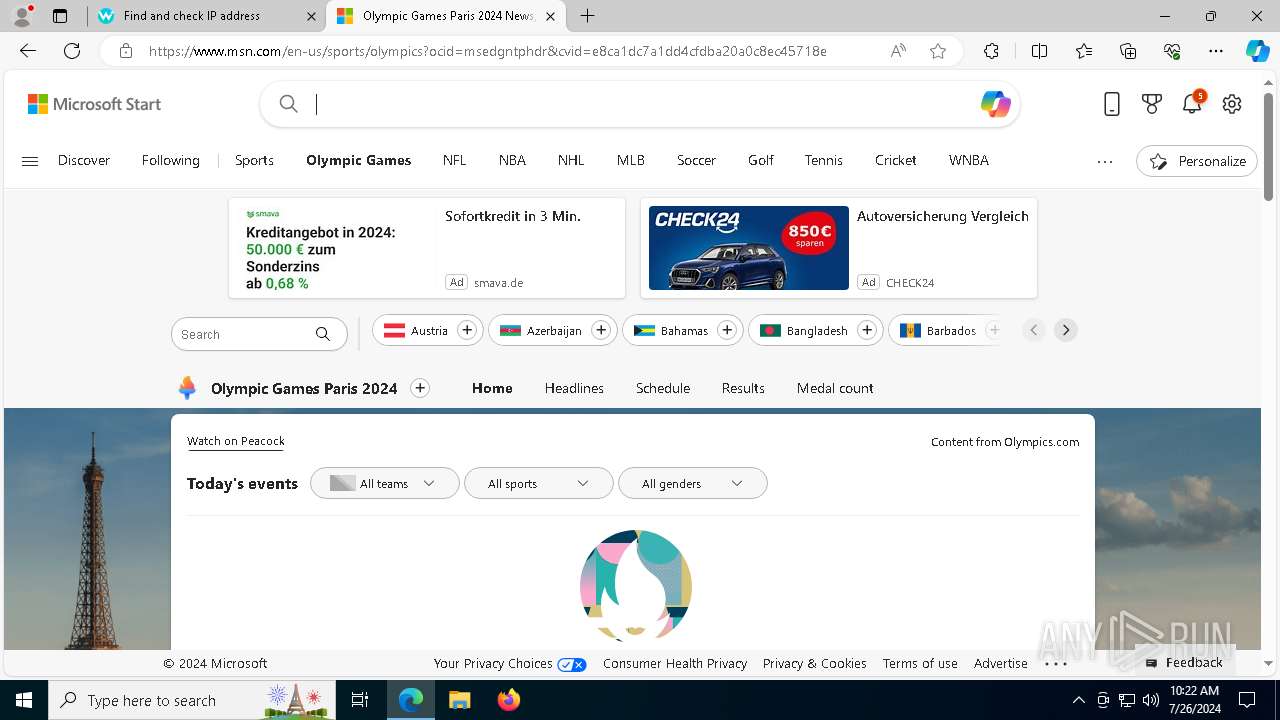View site information lock icon

click(x=125, y=51)
